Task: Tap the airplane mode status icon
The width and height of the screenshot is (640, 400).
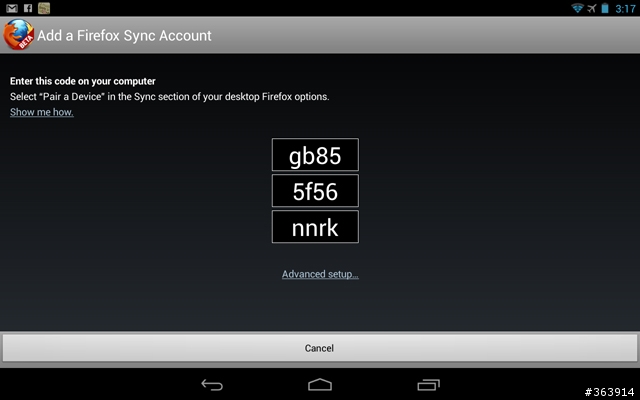Action: pos(591,8)
